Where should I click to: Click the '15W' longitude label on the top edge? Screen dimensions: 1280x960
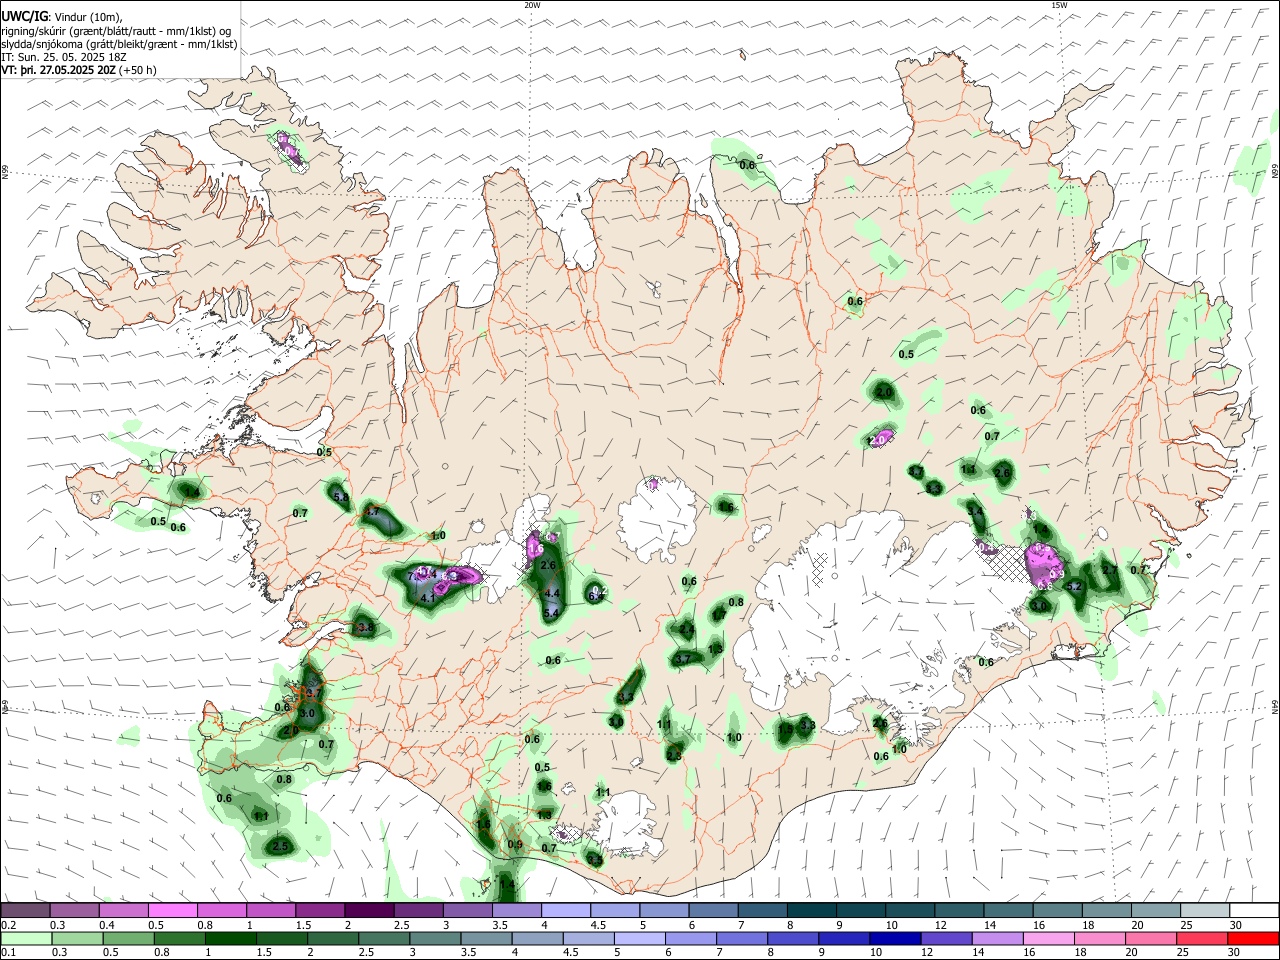(x=1059, y=5)
